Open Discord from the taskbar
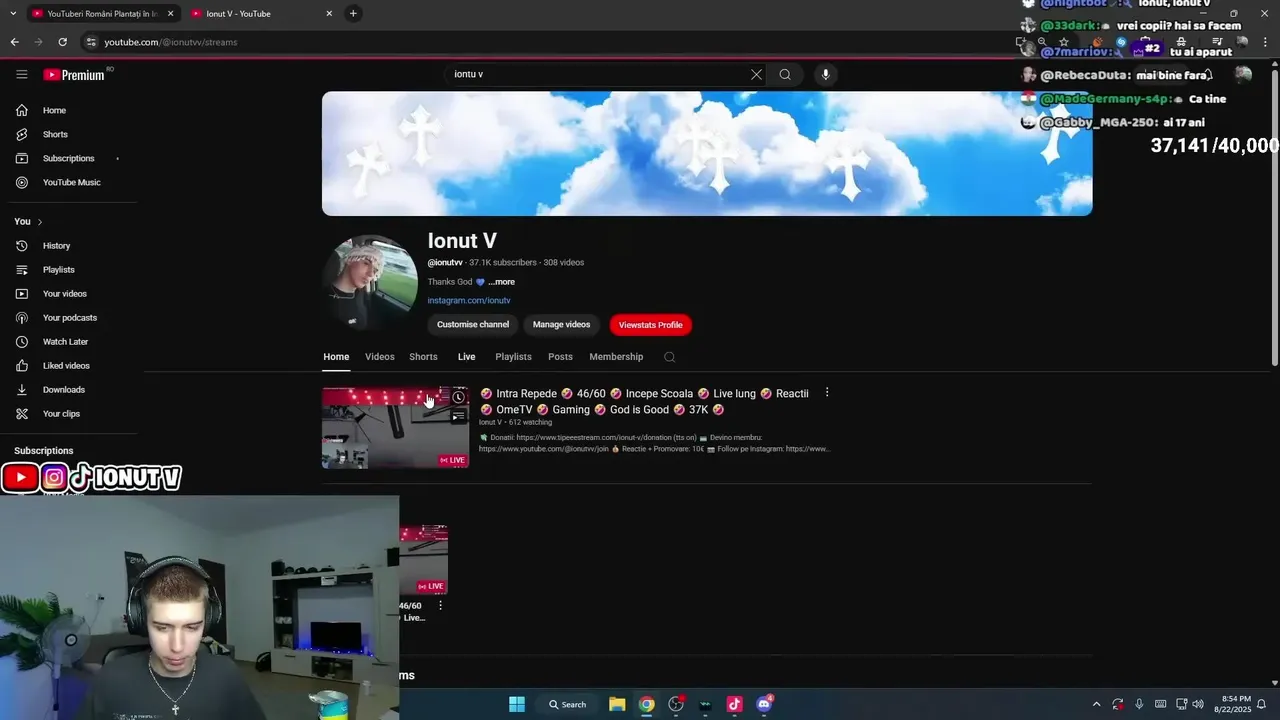 [764, 704]
